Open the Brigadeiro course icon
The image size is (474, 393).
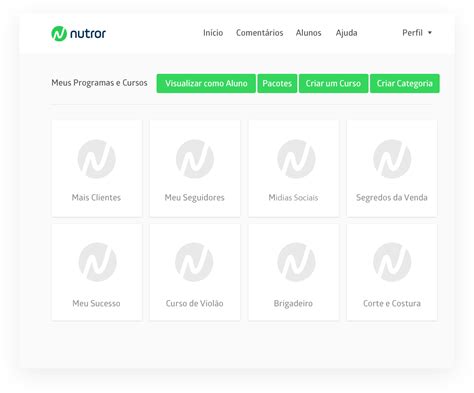click(x=296, y=262)
